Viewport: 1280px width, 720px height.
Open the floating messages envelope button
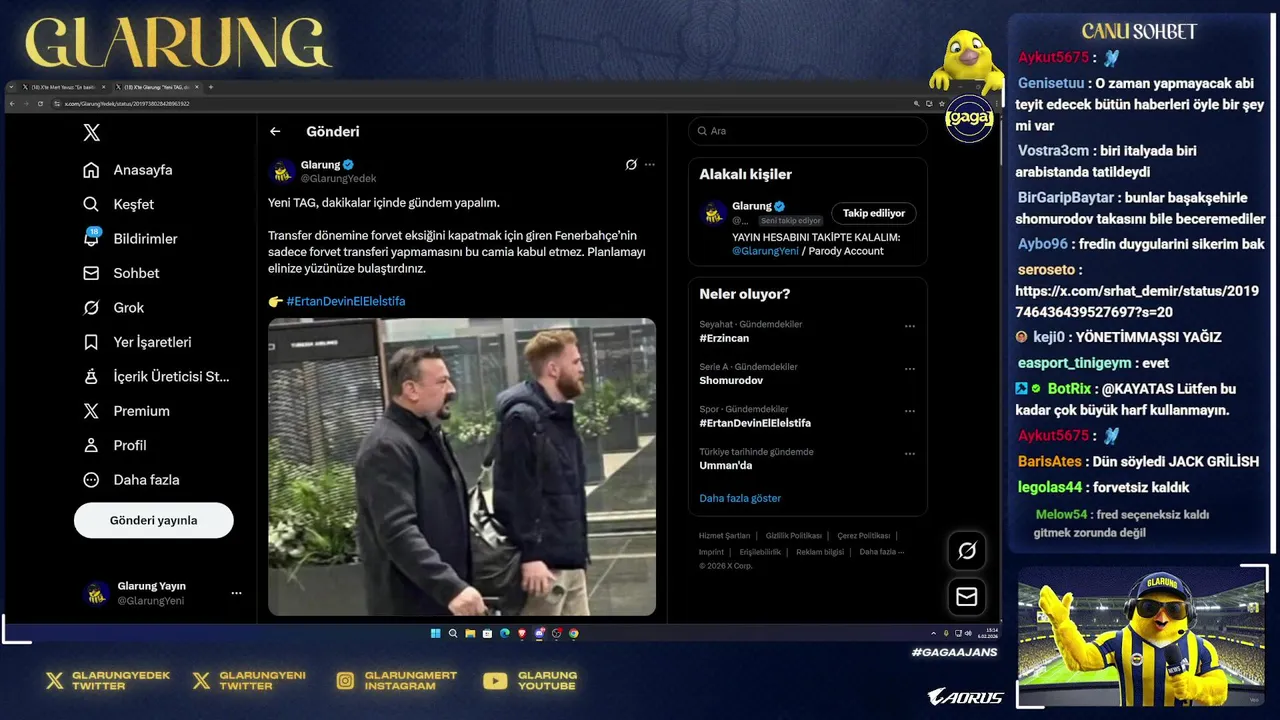967,597
